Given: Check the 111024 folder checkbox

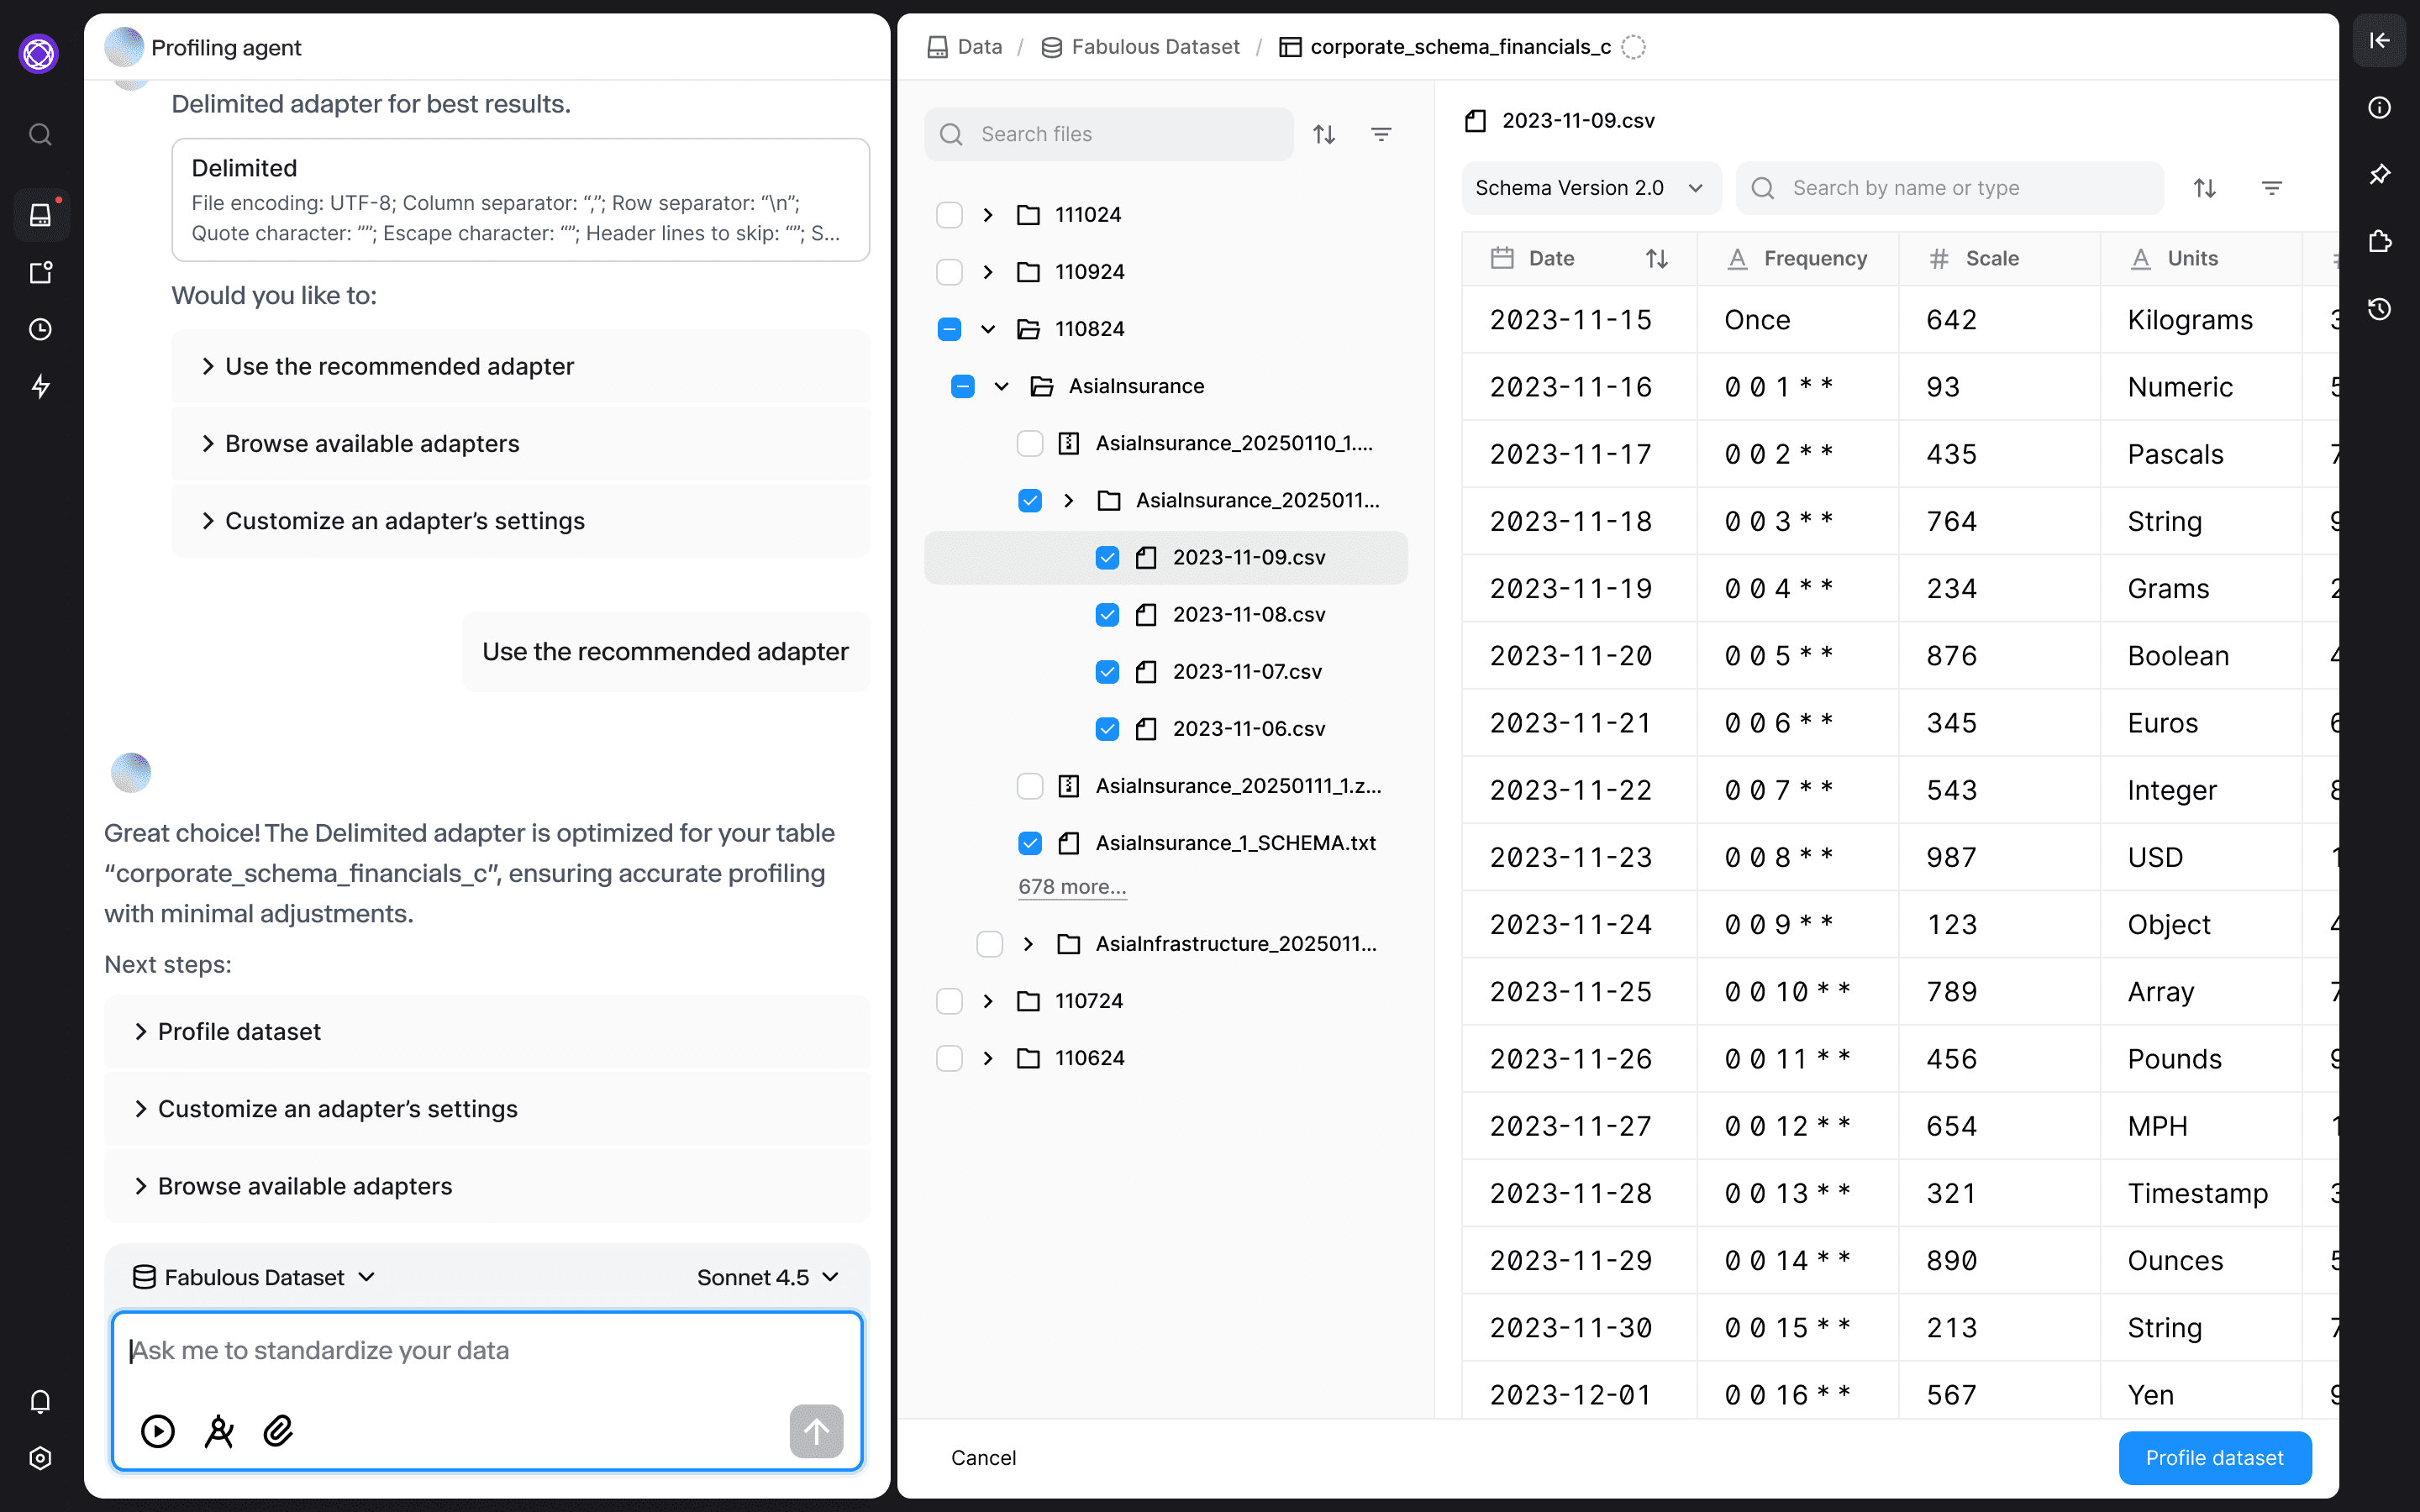Looking at the screenshot, I should (949, 215).
